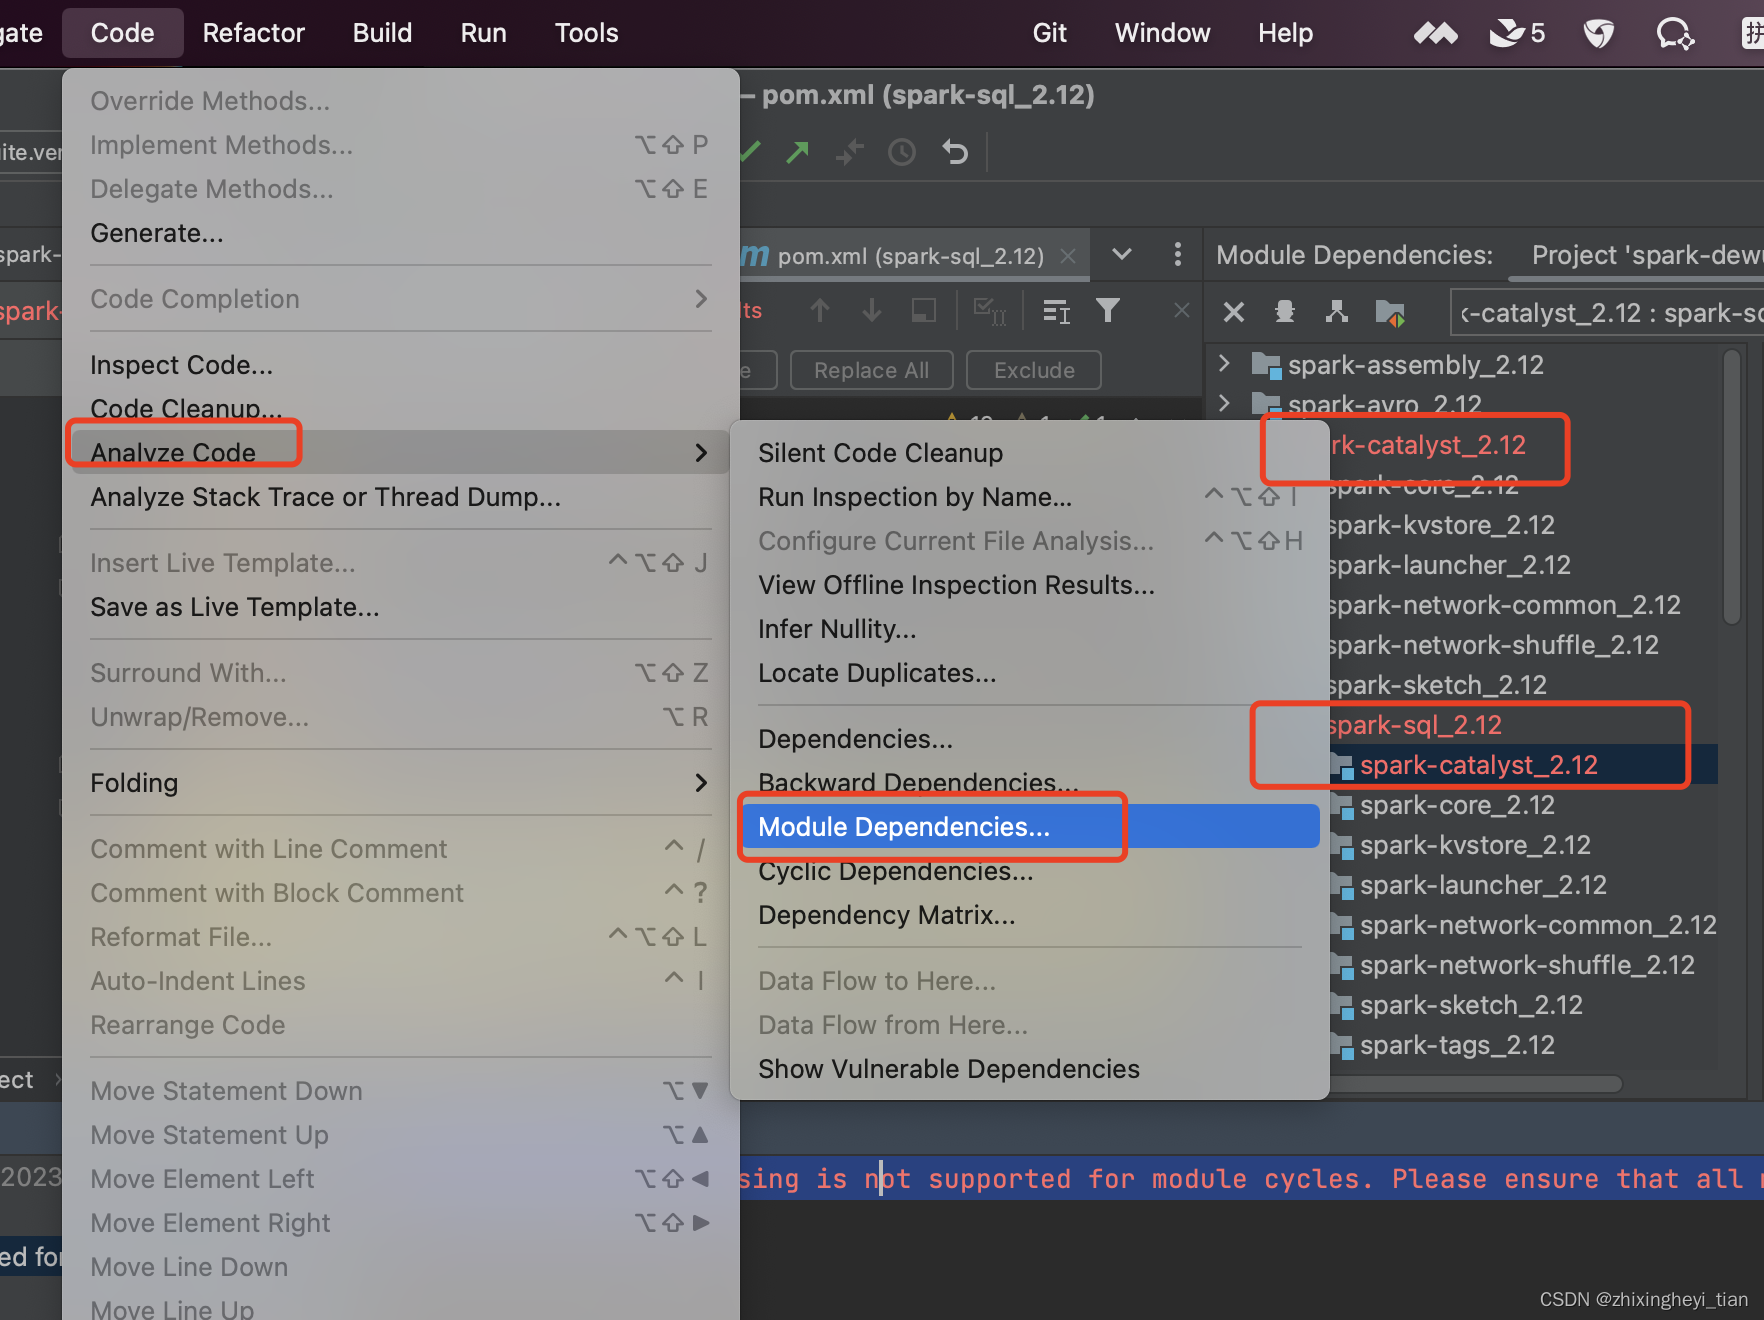The width and height of the screenshot is (1764, 1320).
Task: Open the editor tab options kebab menu
Action: [1177, 254]
